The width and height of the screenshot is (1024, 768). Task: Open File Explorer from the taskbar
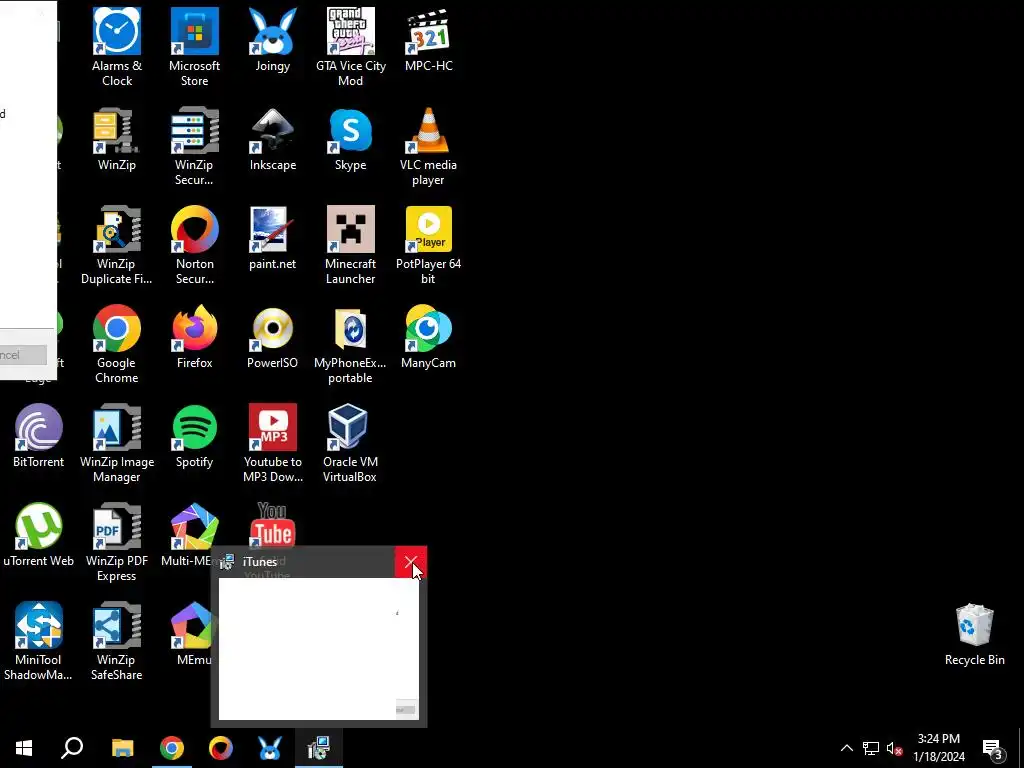(122, 748)
